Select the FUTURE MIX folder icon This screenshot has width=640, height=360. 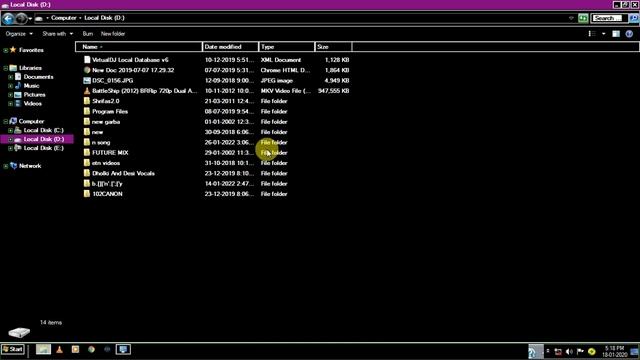coord(87,152)
